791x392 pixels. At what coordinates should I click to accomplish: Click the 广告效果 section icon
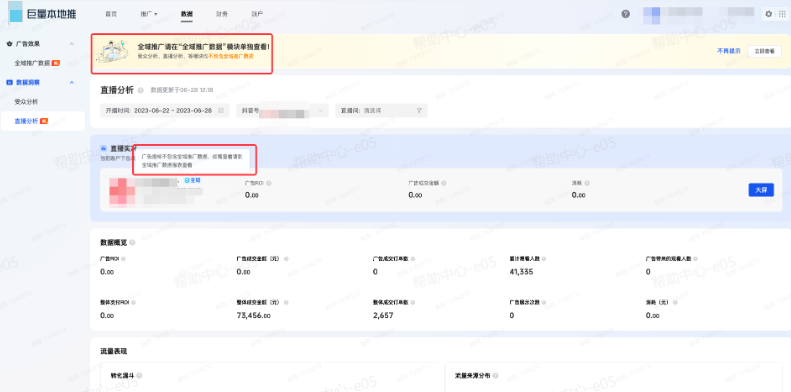click(9, 44)
